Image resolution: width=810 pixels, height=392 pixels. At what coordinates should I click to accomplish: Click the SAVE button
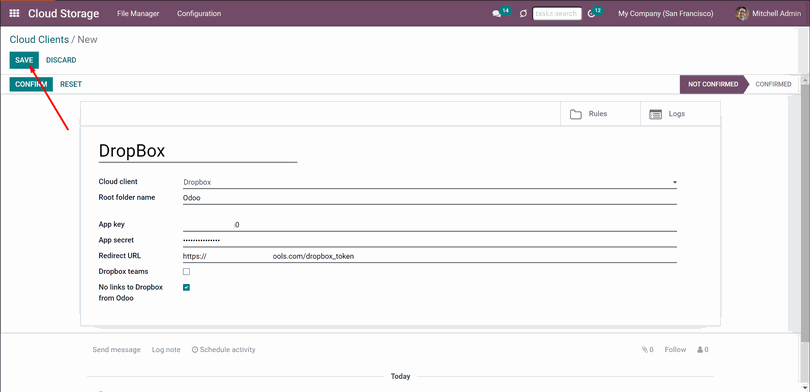pos(24,60)
